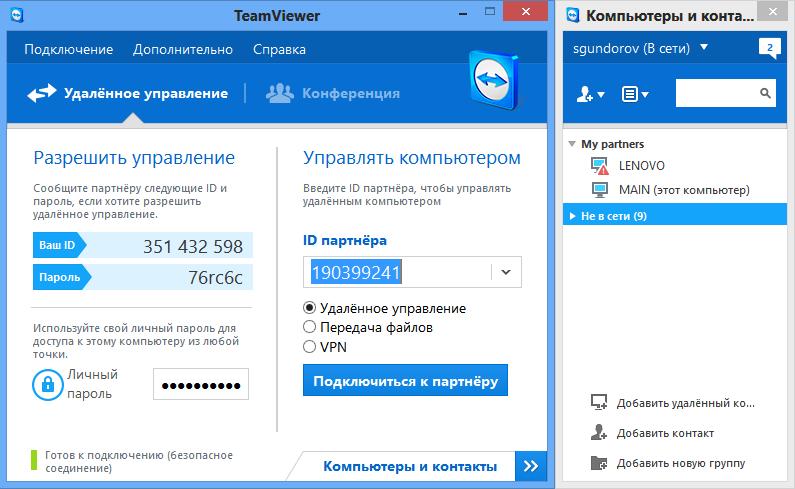Click the add remote computer icon
795x489 pixels.
(x=599, y=402)
